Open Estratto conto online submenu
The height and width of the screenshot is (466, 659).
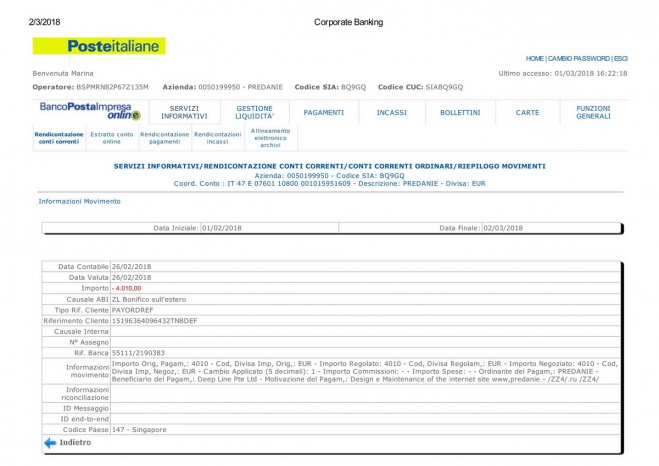coord(112,138)
